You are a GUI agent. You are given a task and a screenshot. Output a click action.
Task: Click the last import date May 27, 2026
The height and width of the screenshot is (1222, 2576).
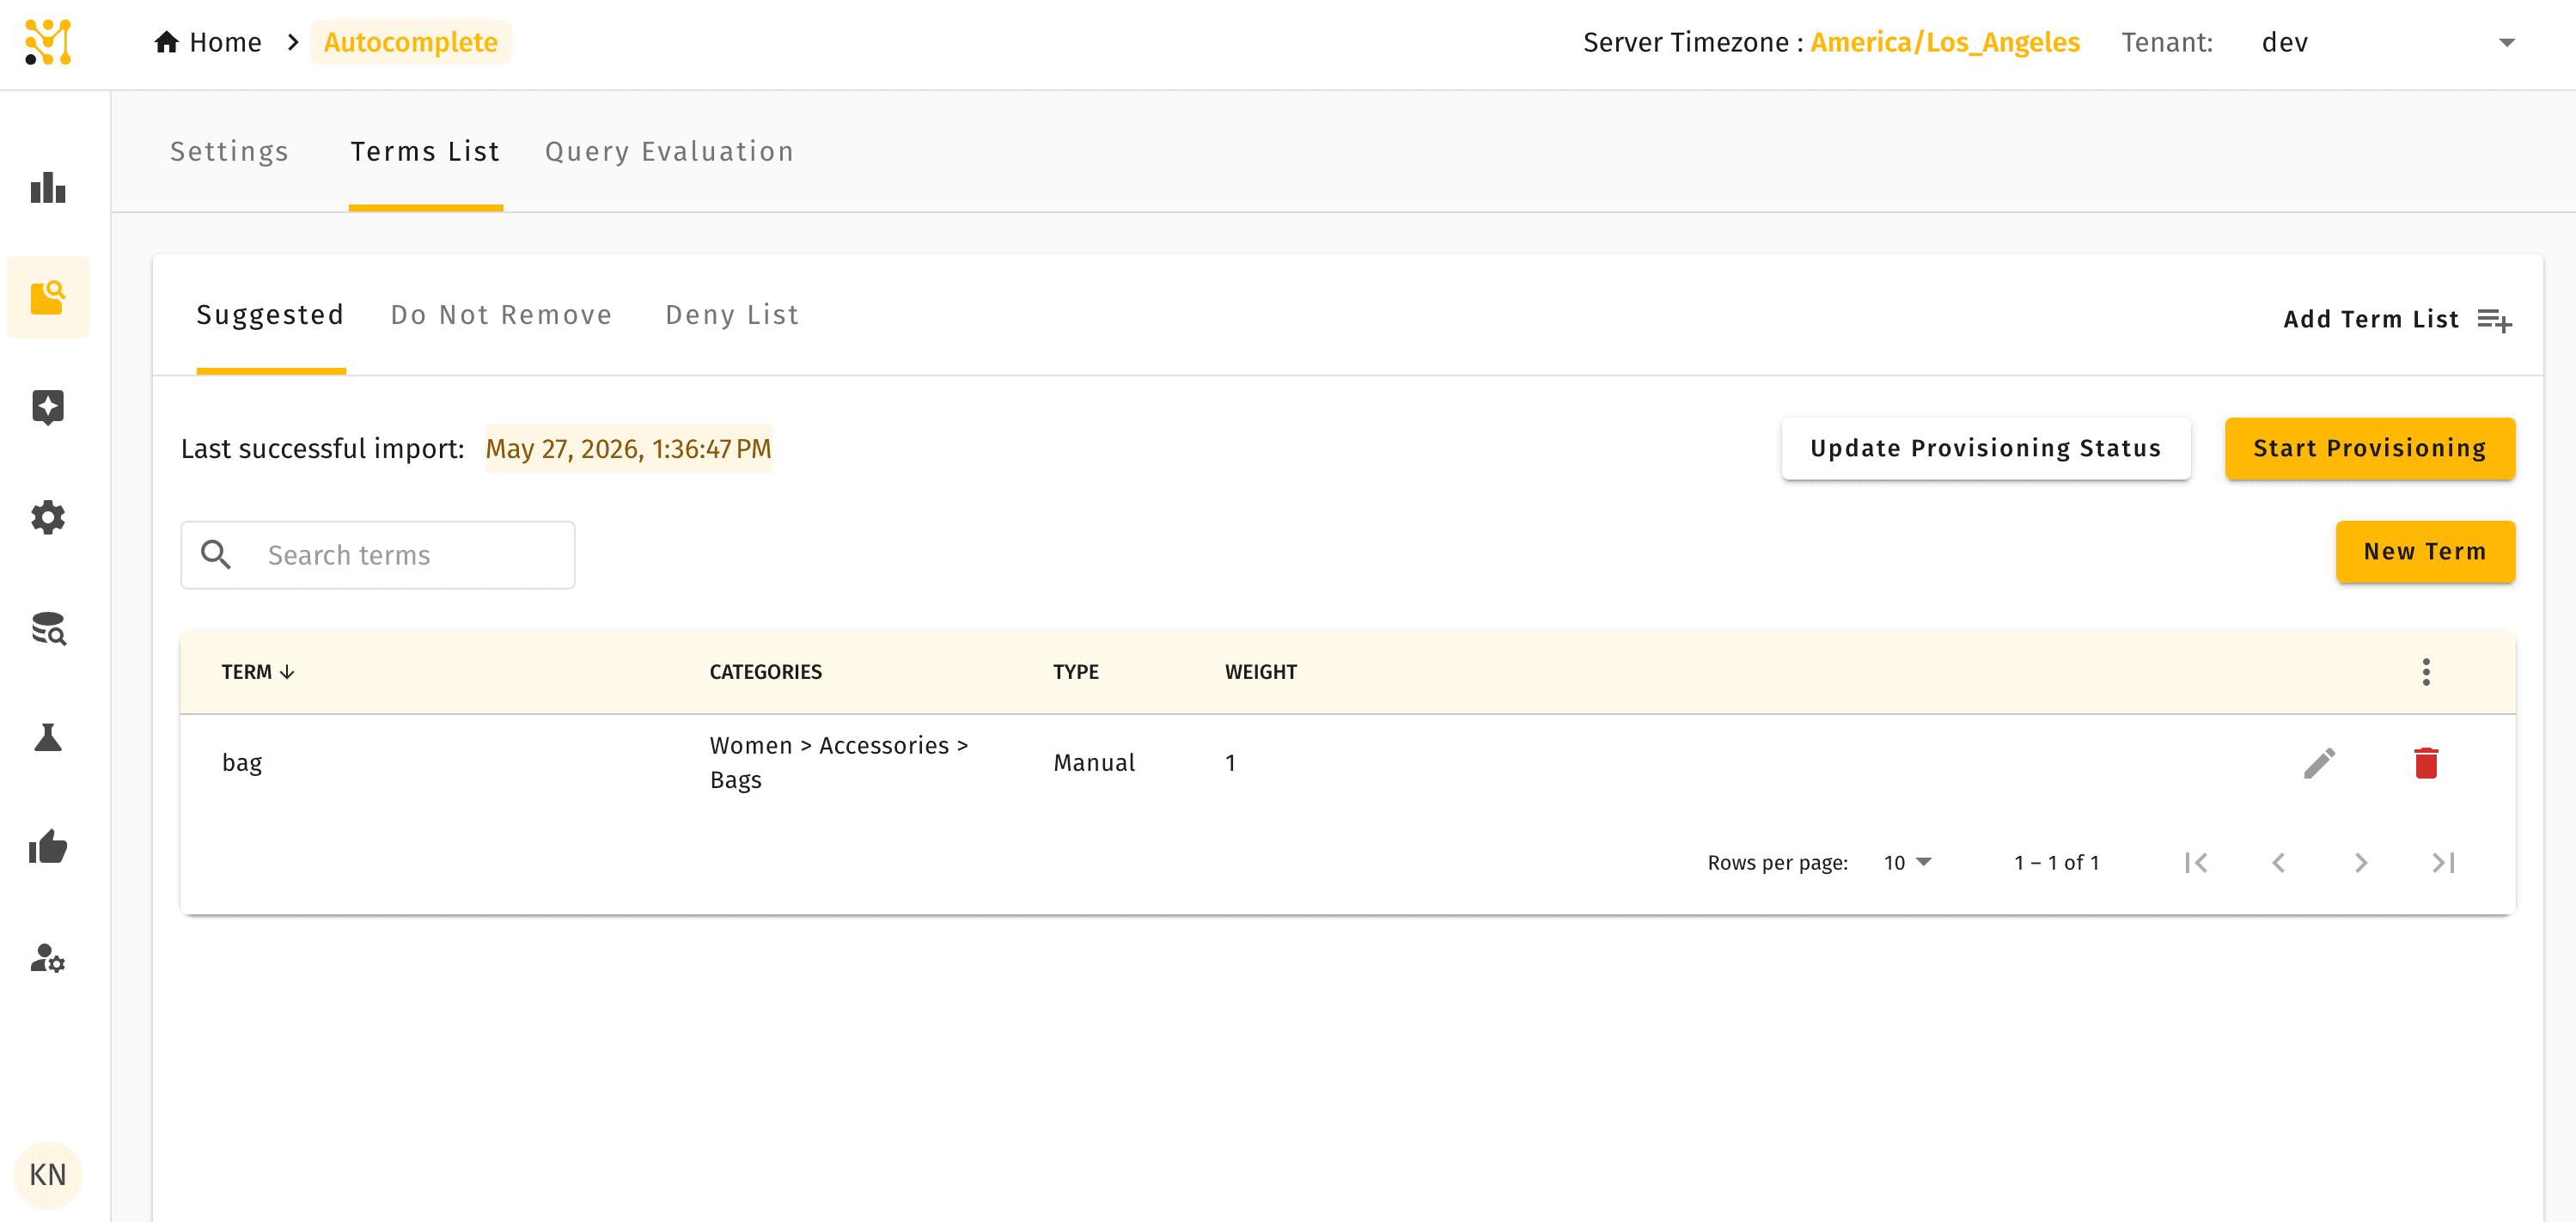click(628, 448)
